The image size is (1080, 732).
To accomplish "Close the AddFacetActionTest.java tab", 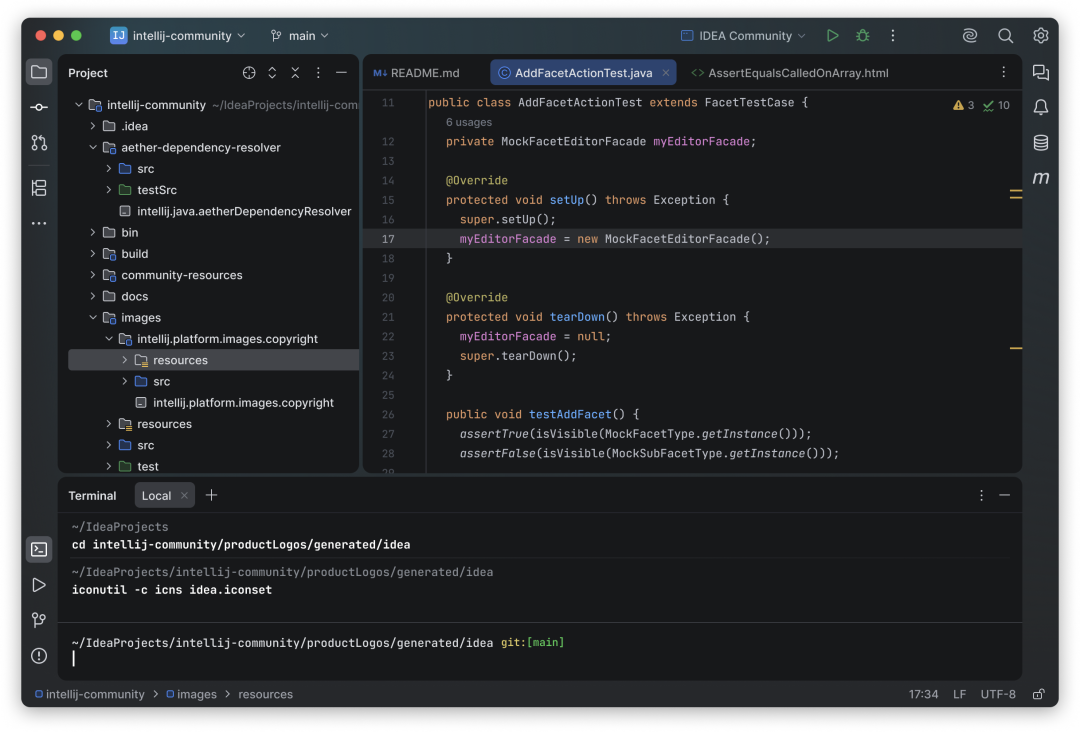I will click(x=664, y=72).
